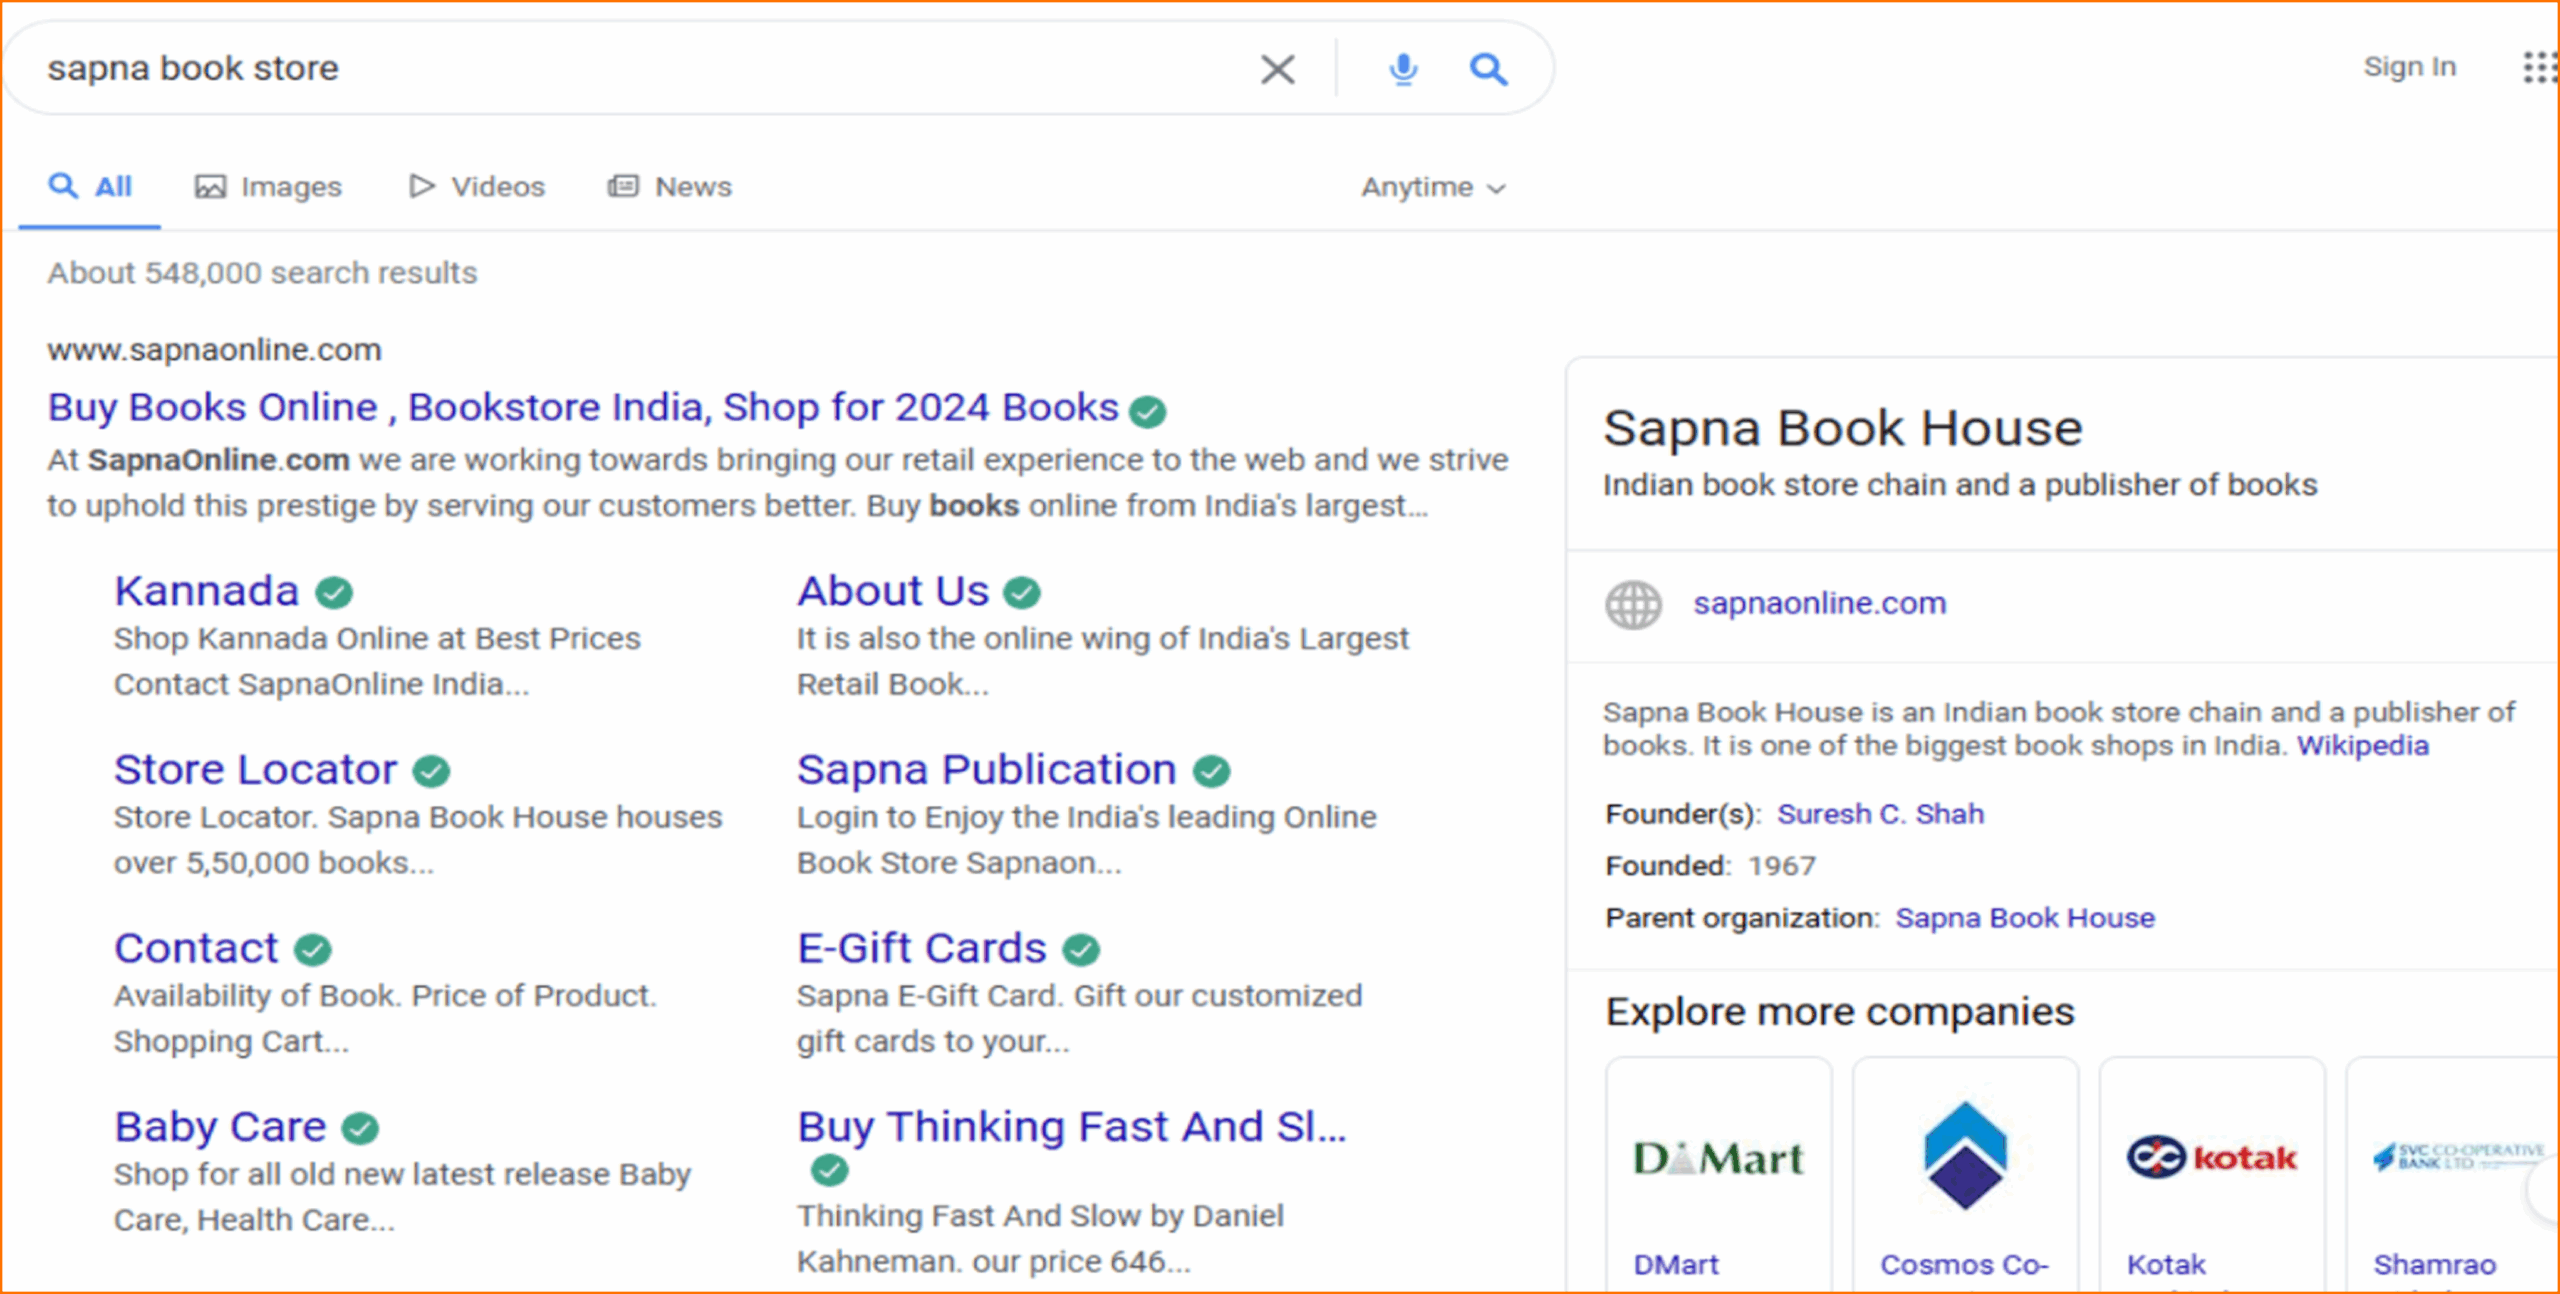Switch to the Videos tab

click(x=477, y=187)
